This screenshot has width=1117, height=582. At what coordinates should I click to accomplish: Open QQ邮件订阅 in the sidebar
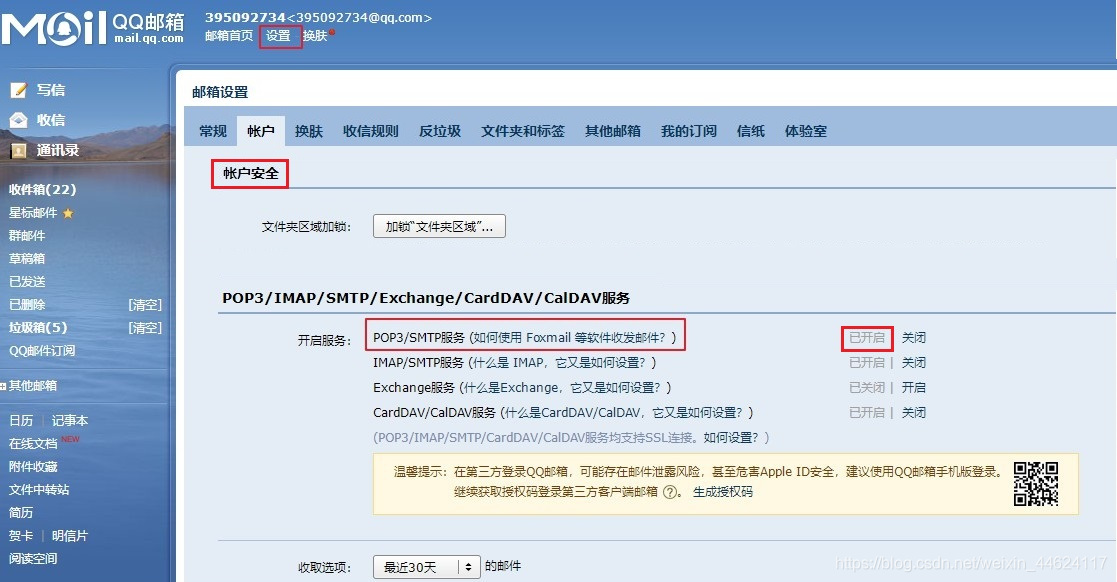pos(42,350)
